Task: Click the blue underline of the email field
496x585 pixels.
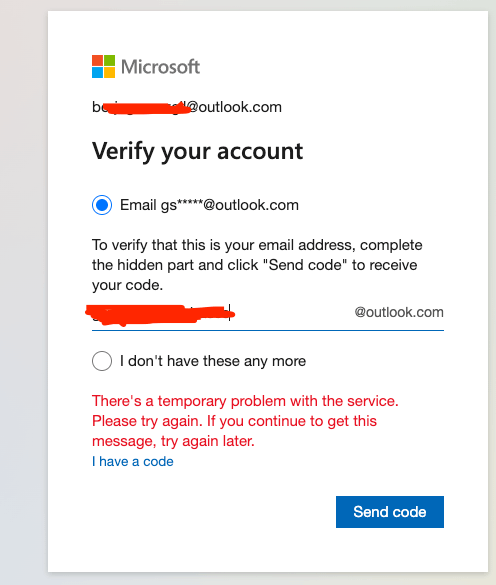Action: [268, 330]
